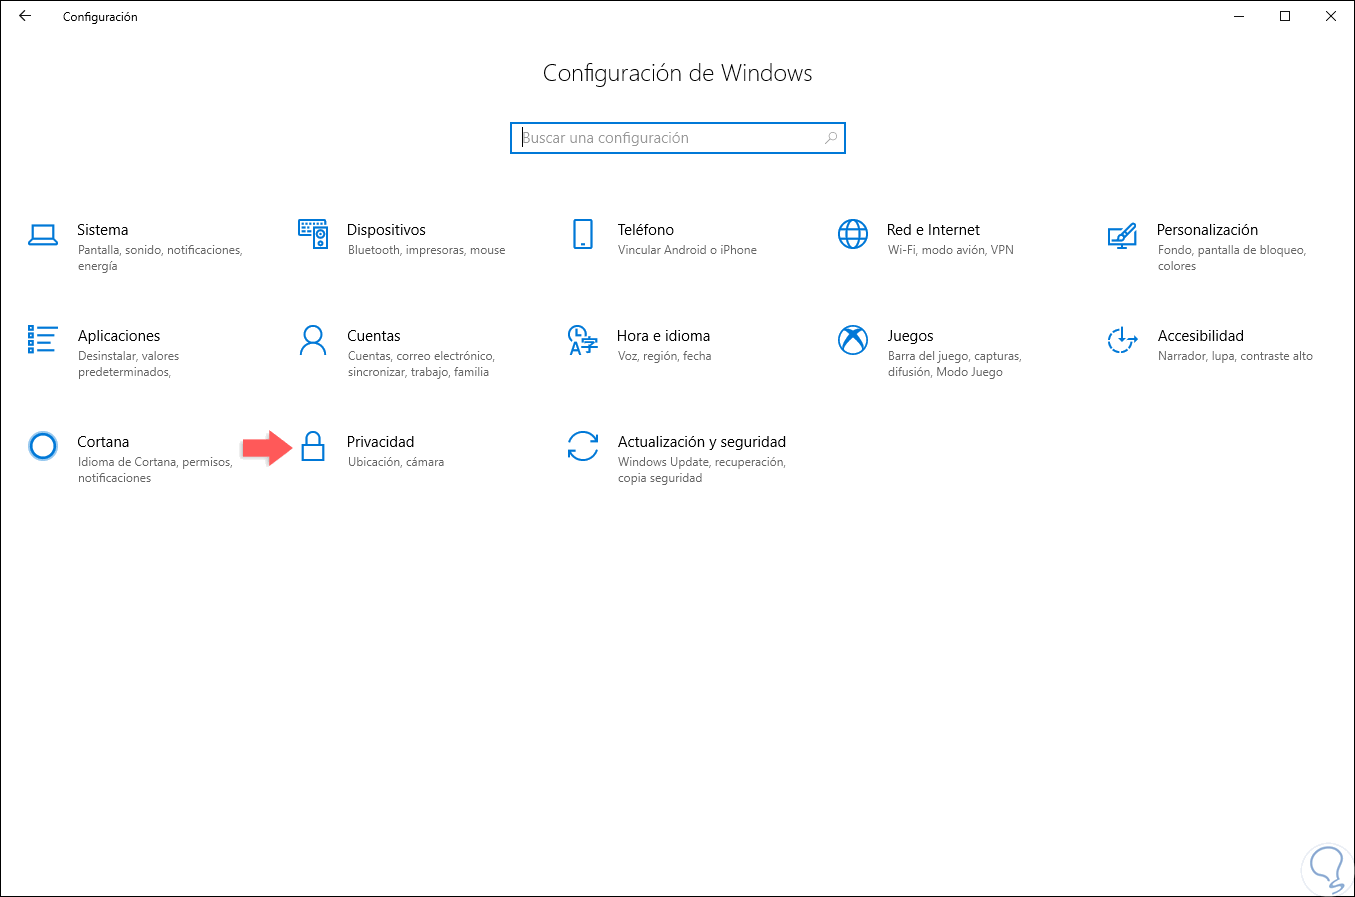Open the Juegos Xbox icon
Screen dimensions: 1355x897
853,340
